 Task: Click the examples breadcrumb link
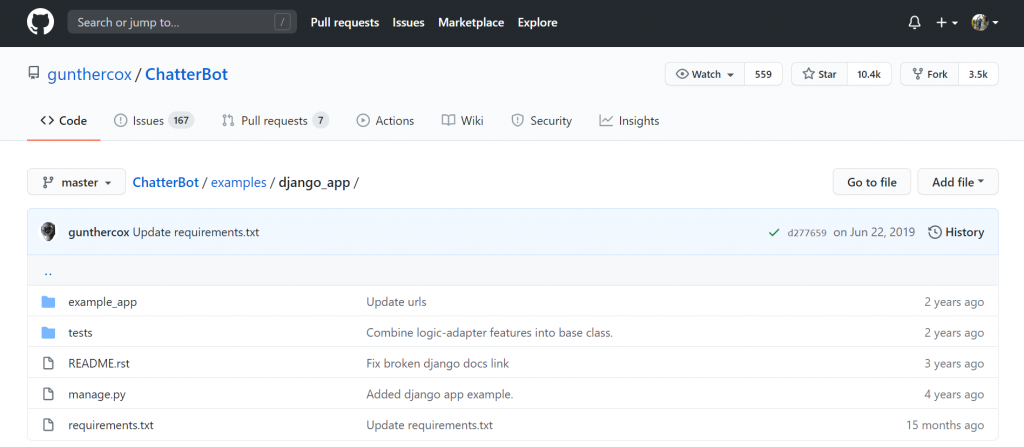238,182
